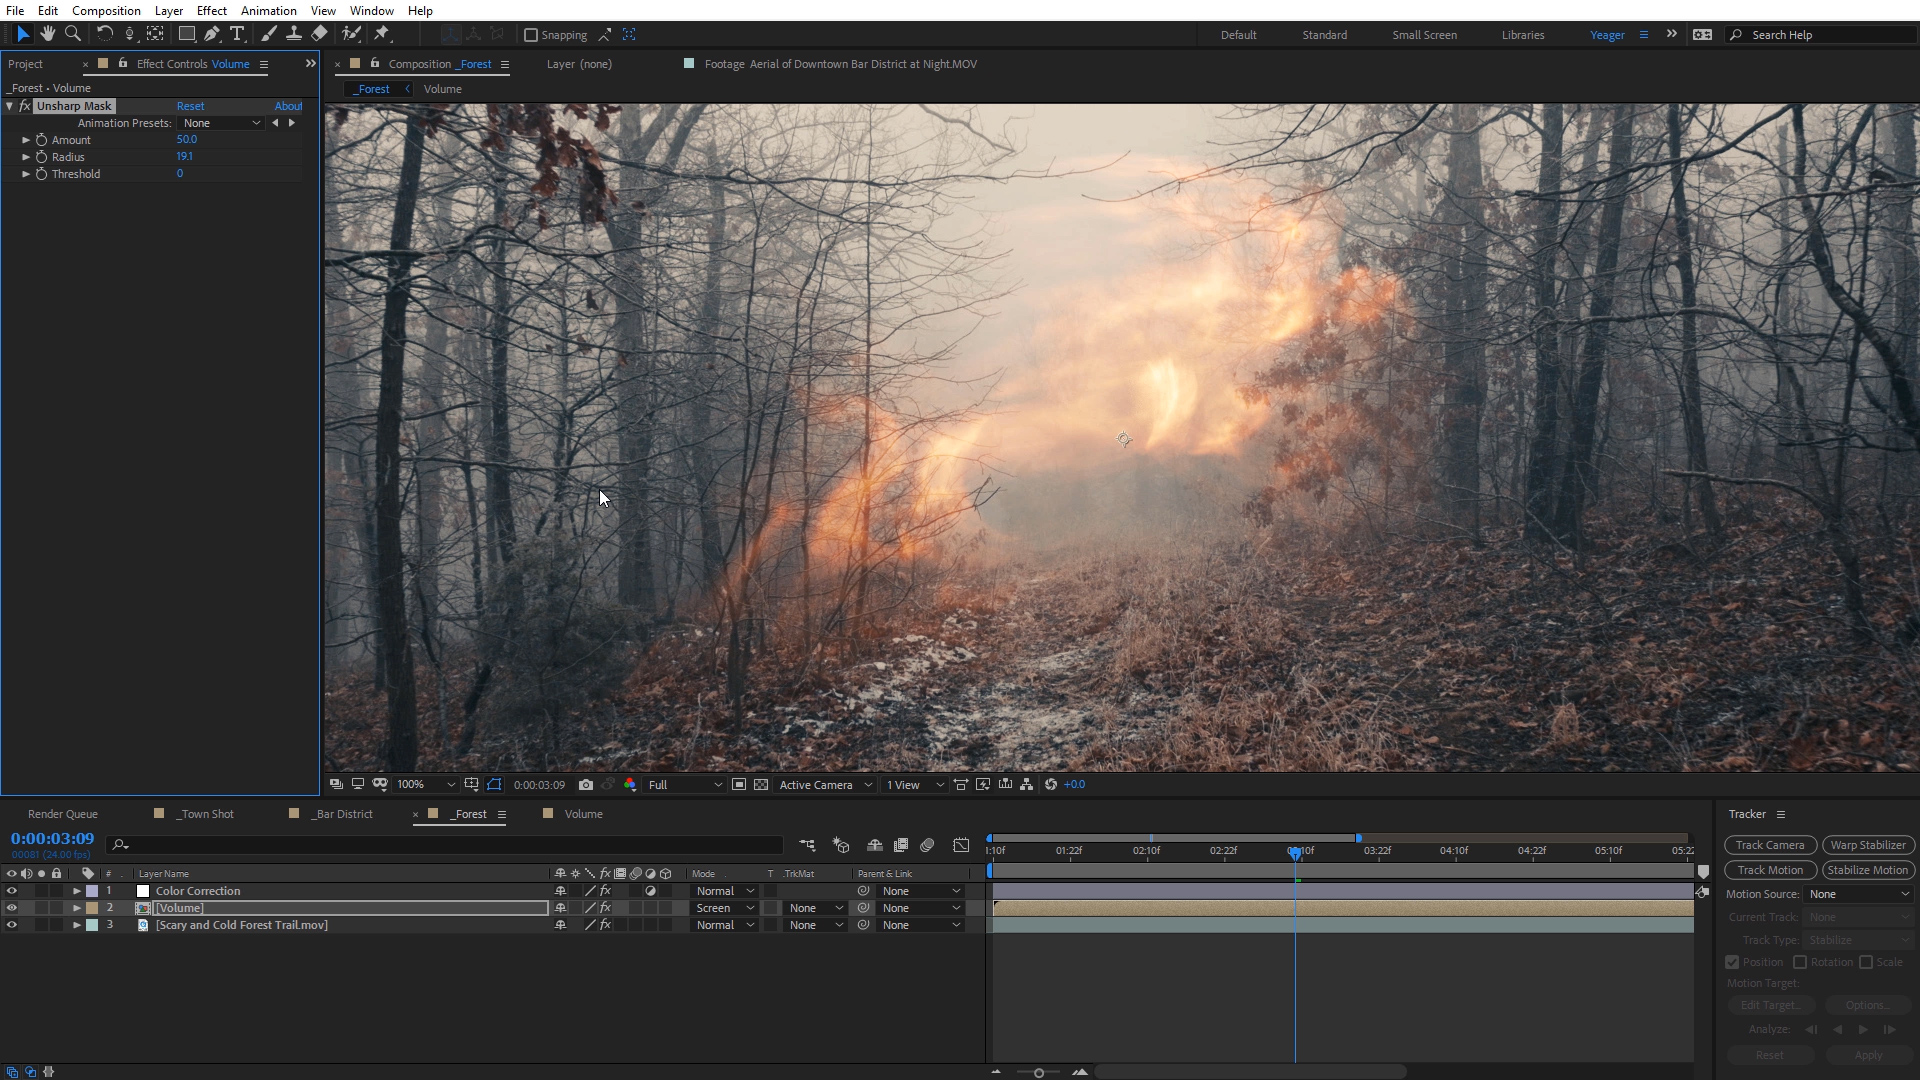Reset the Unsharp Mask effect
This screenshot has width=1920, height=1080.
pos(190,106)
